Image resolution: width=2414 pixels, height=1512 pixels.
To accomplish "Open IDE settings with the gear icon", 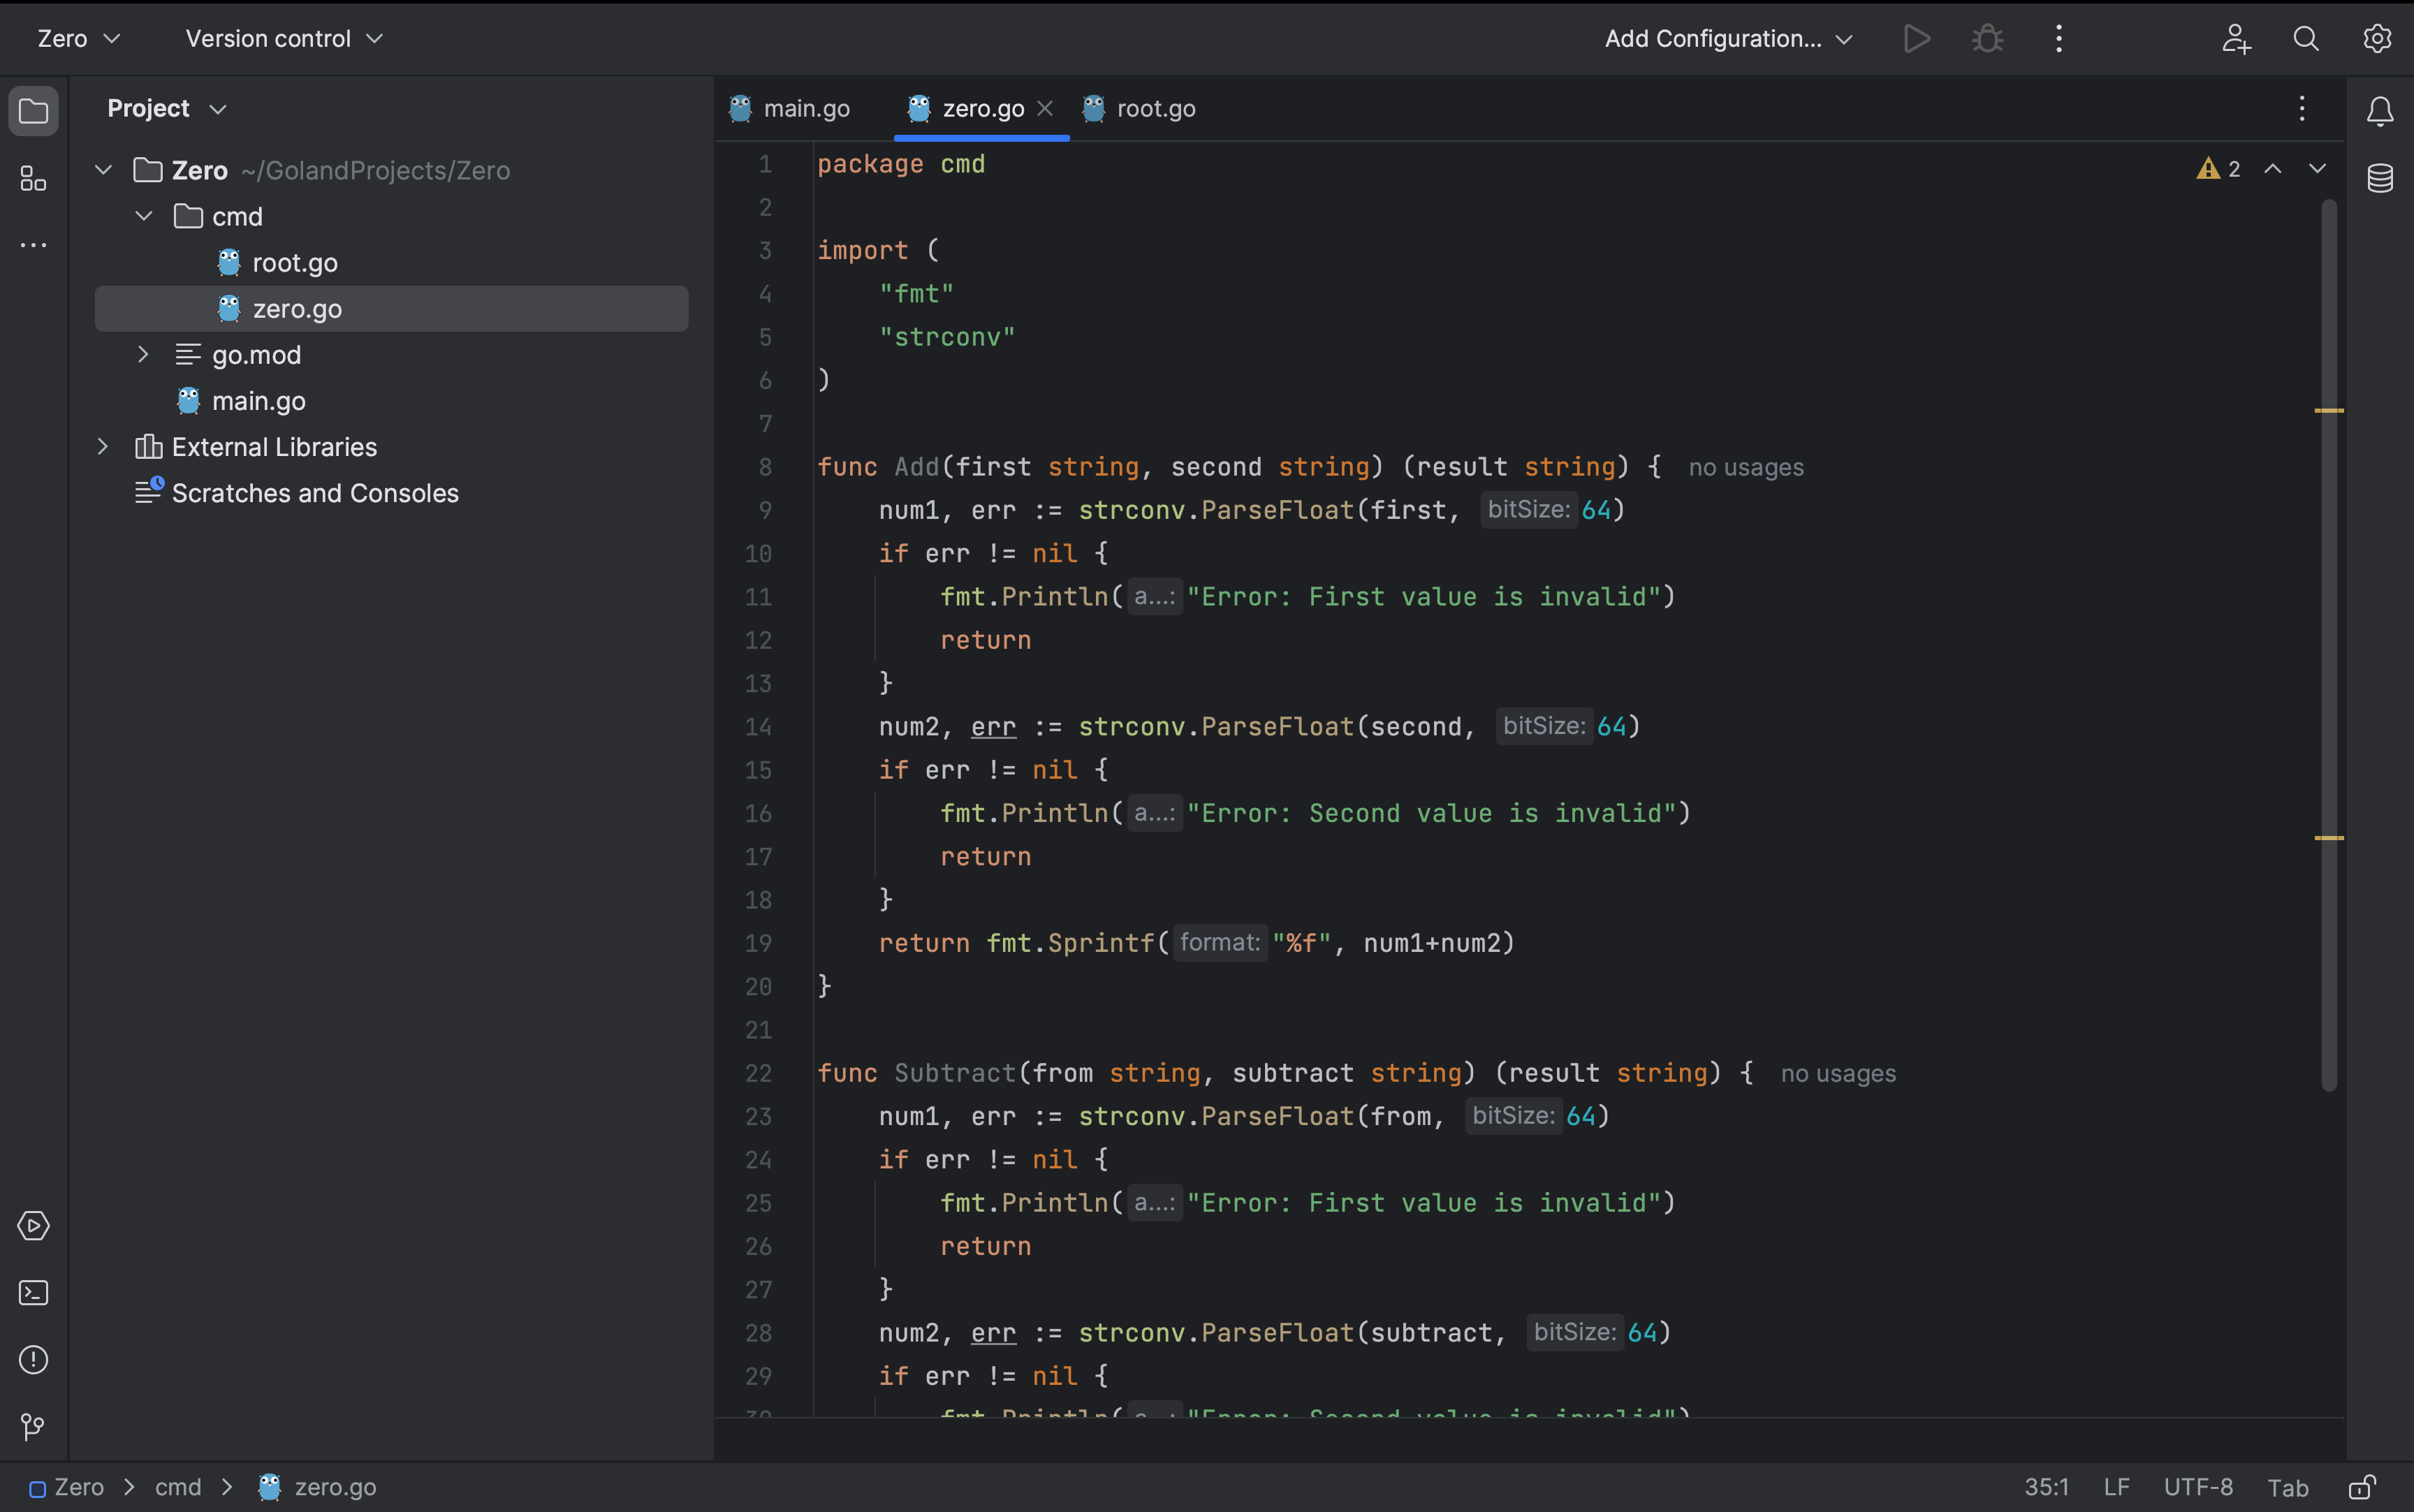I will [2376, 38].
